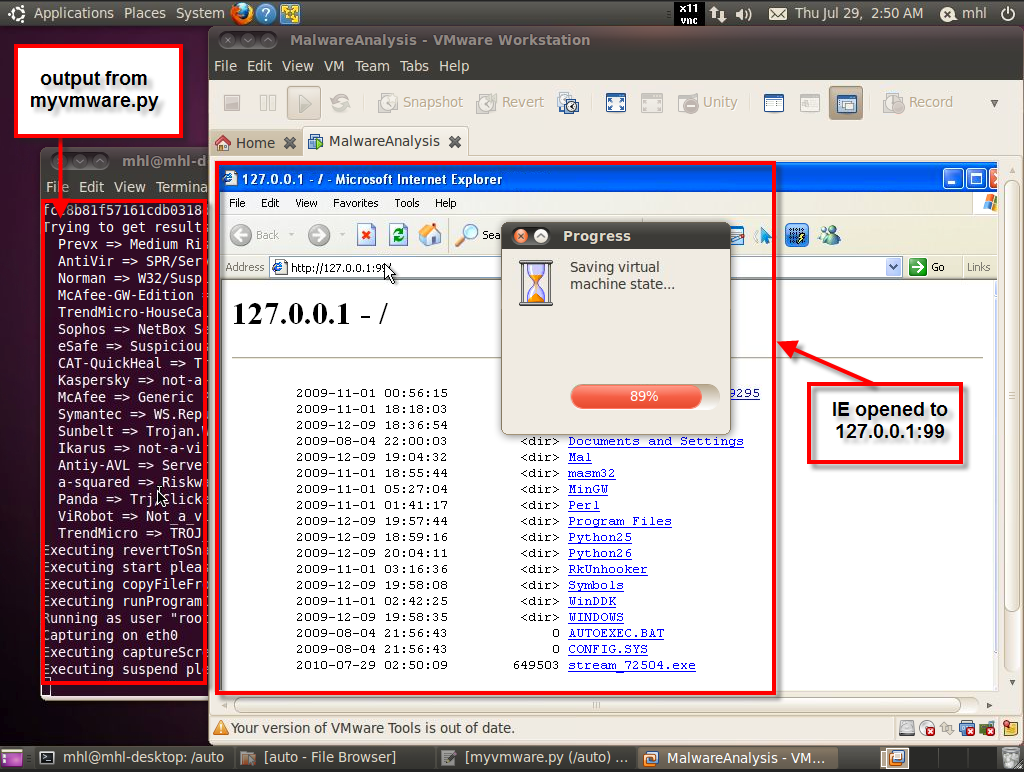Open the stream_72504.exe link

coord(631,665)
